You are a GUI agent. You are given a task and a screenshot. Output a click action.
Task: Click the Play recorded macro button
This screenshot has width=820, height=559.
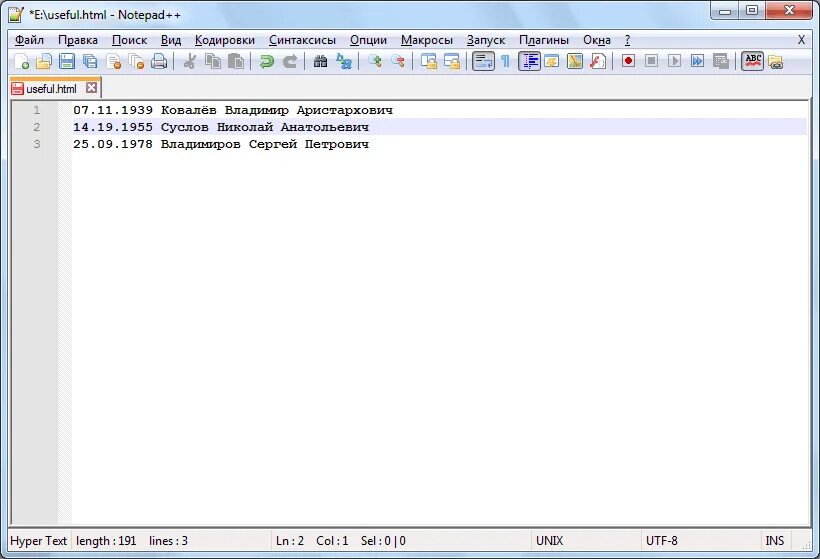pyautogui.click(x=674, y=61)
